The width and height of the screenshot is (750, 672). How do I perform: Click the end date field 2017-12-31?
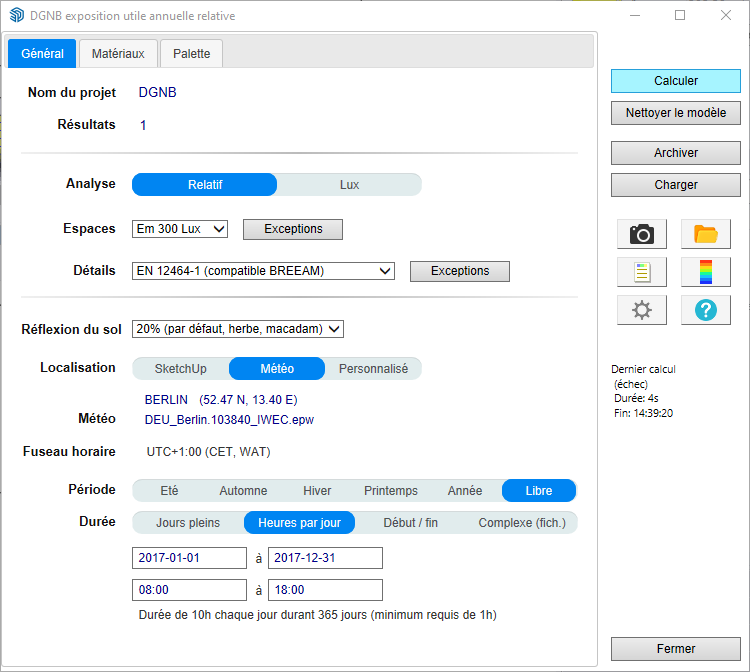point(325,558)
